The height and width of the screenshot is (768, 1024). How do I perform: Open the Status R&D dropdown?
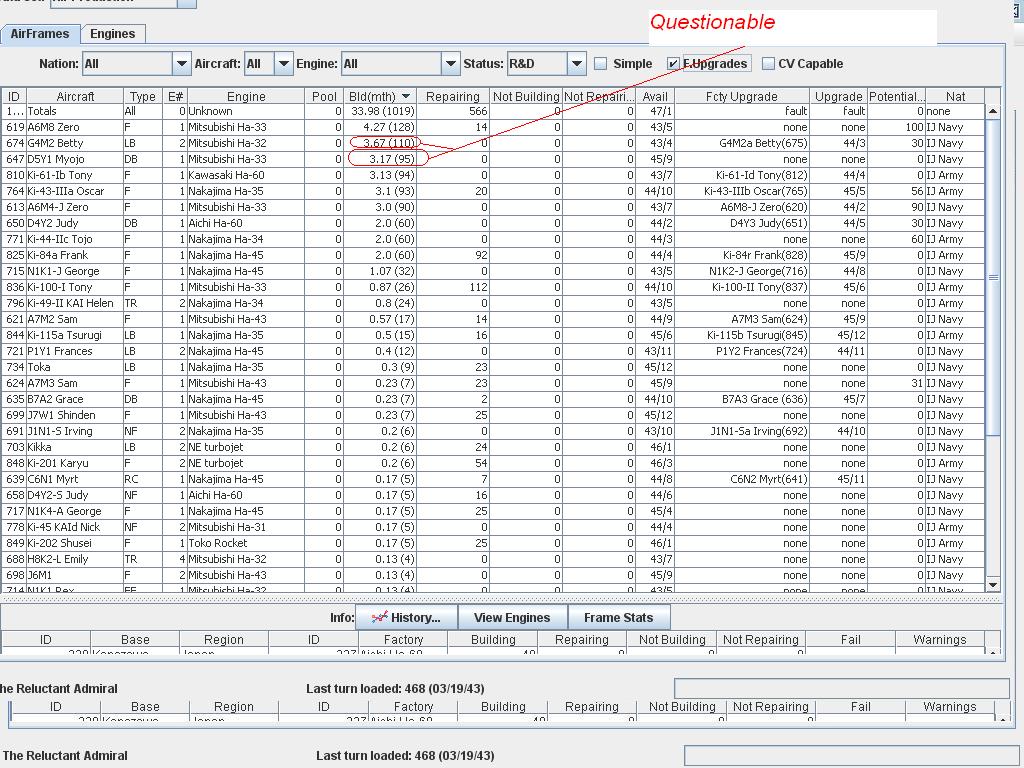click(x=576, y=64)
